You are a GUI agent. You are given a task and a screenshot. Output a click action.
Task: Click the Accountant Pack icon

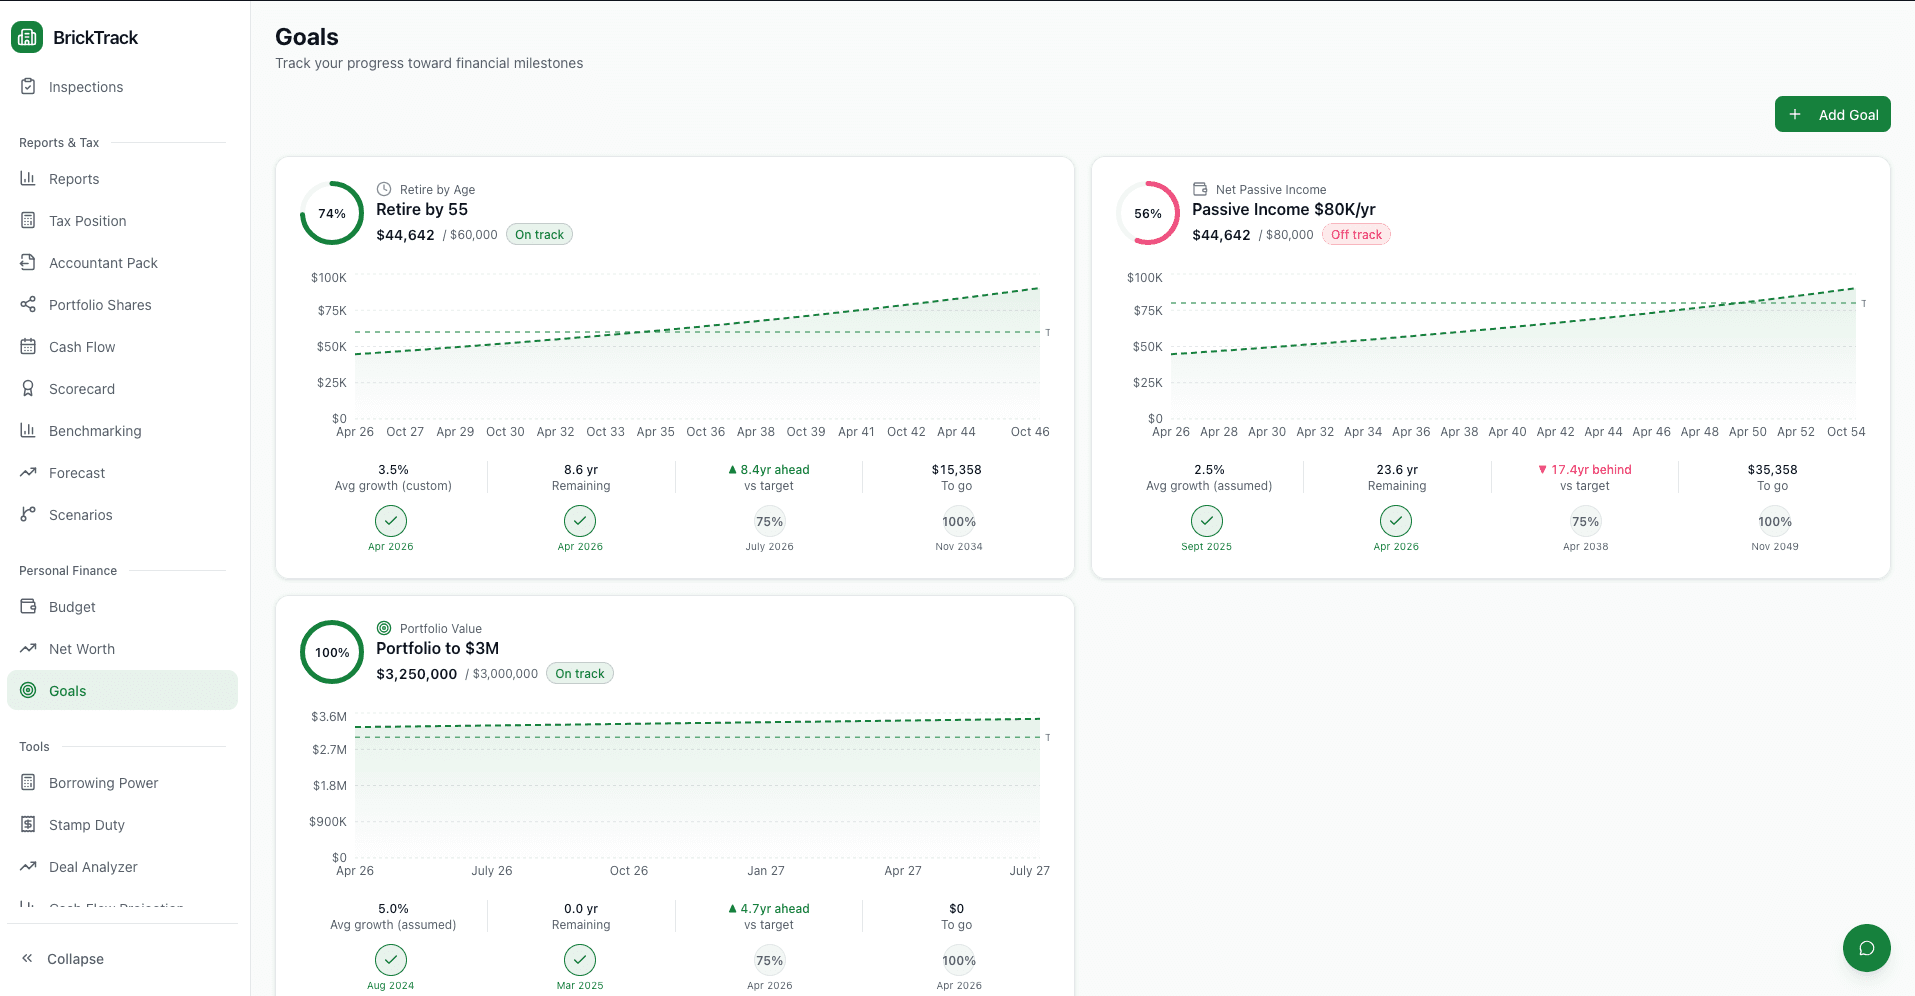[x=28, y=262]
